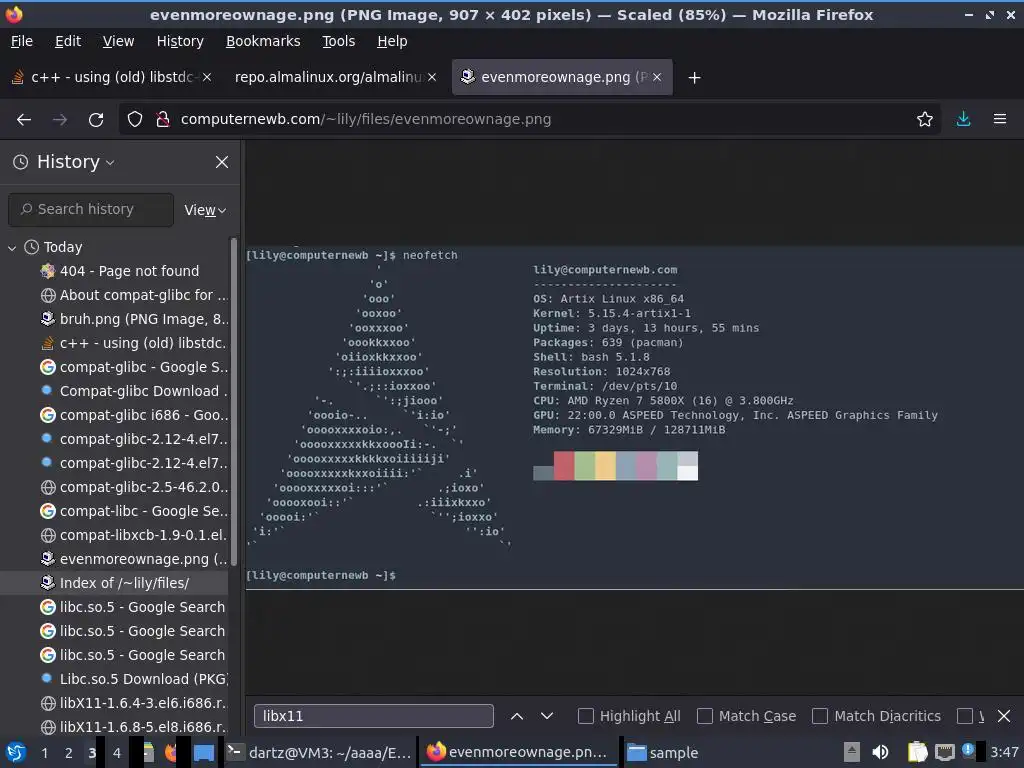Open the Firefox hamburger menu

pos(1000,119)
